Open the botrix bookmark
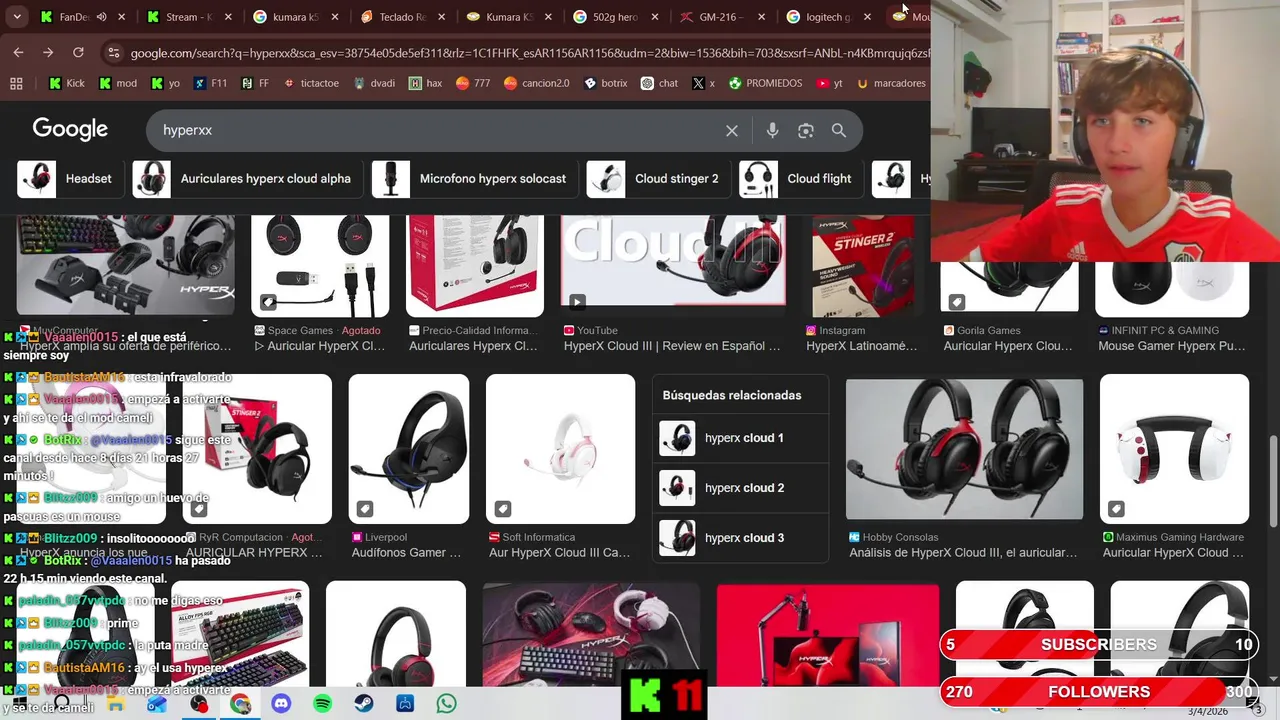Image resolution: width=1280 pixels, height=720 pixels. pyautogui.click(x=605, y=83)
